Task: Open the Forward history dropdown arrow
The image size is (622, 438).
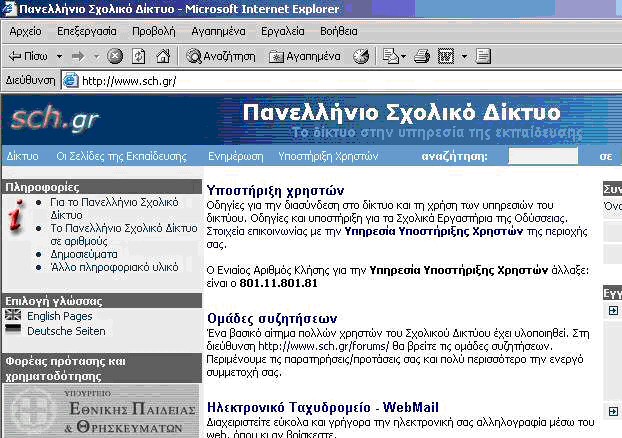Action: (96, 57)
